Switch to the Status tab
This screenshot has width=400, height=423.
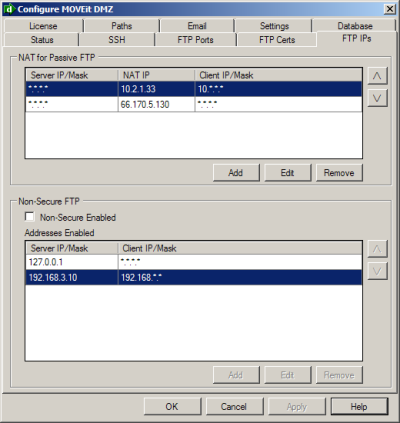(x=42, y=40)
